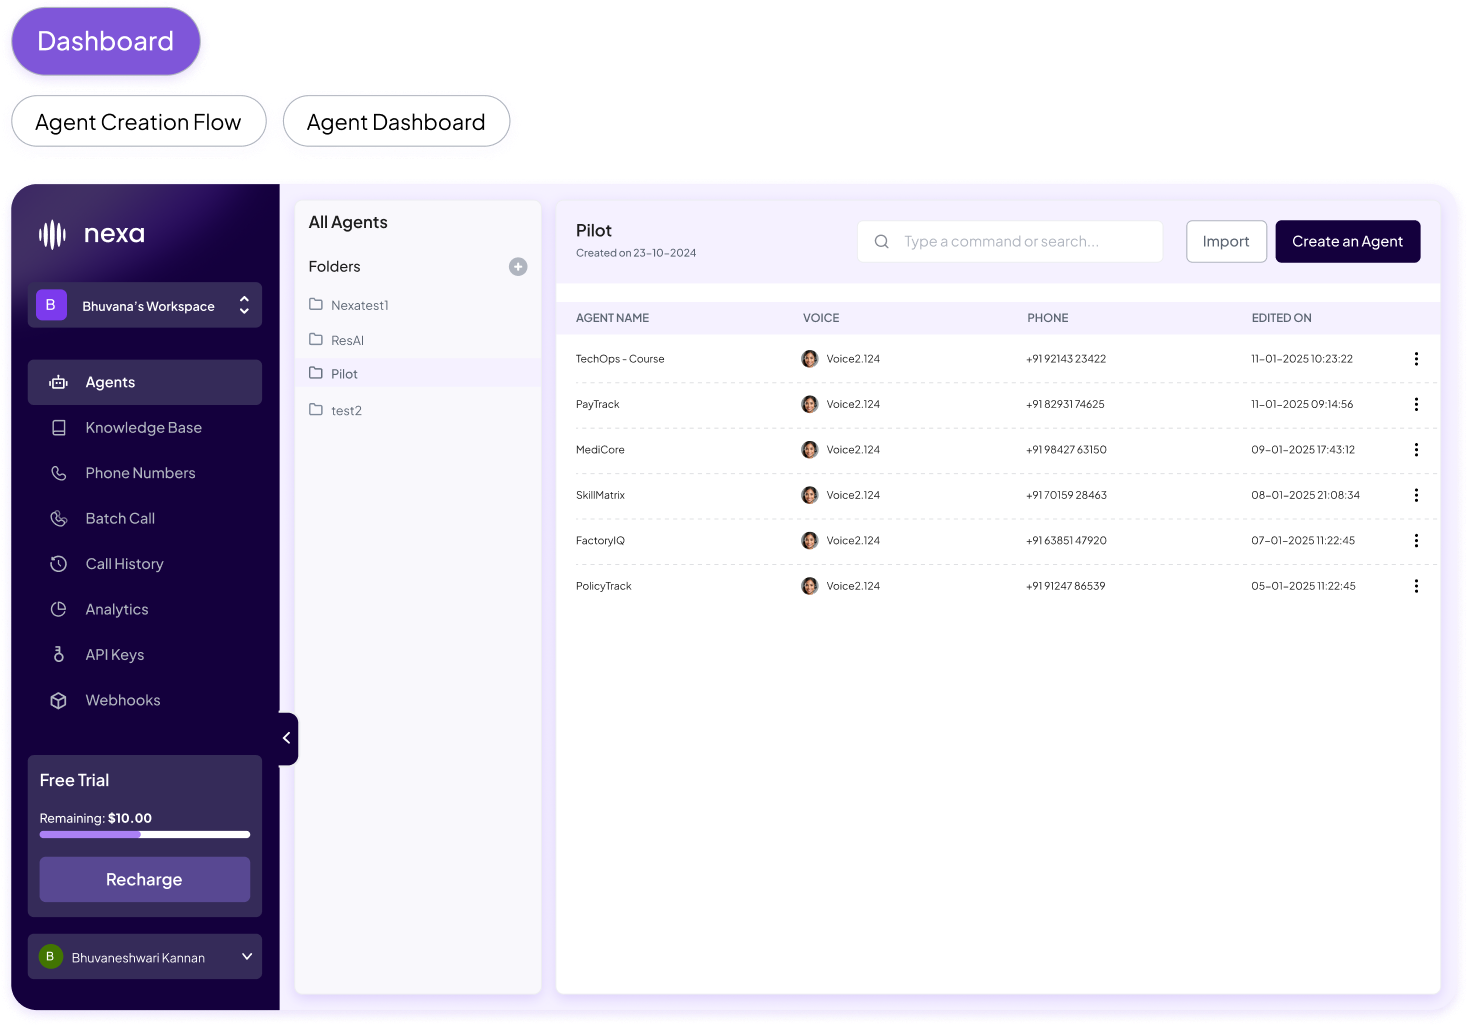Click the API Keys key icon
The image size is (1468, 1026).
[59, 655]
